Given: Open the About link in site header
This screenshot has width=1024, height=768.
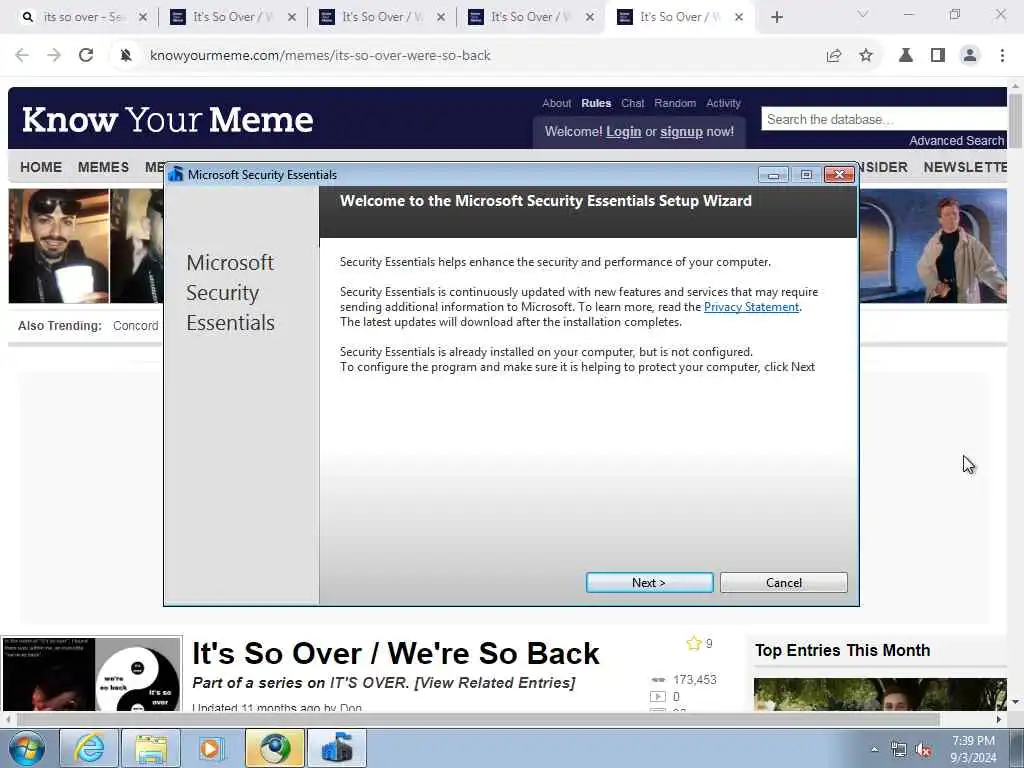Looking at the screenshot, I should pos(556,103).
